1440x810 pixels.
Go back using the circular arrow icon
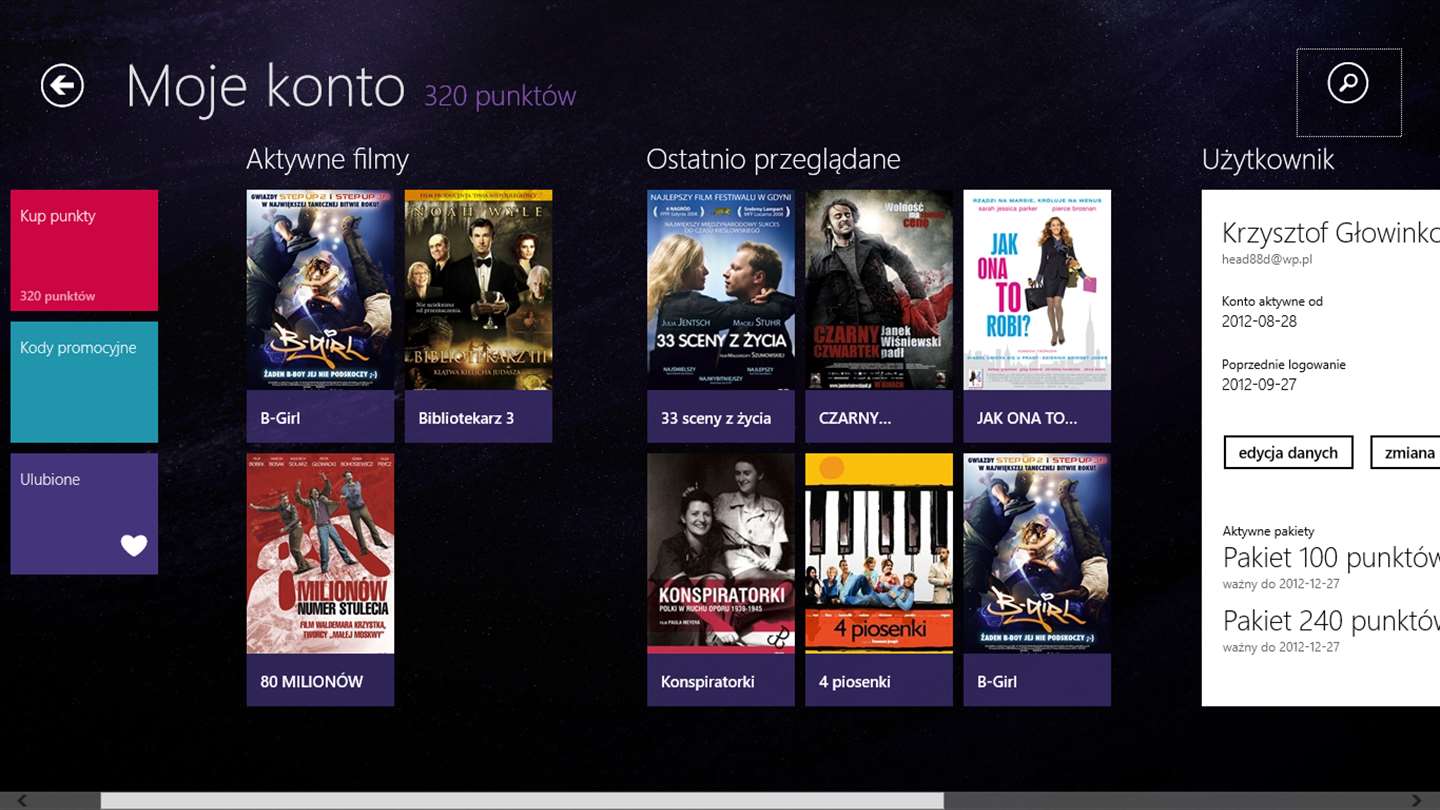(62, 86)
